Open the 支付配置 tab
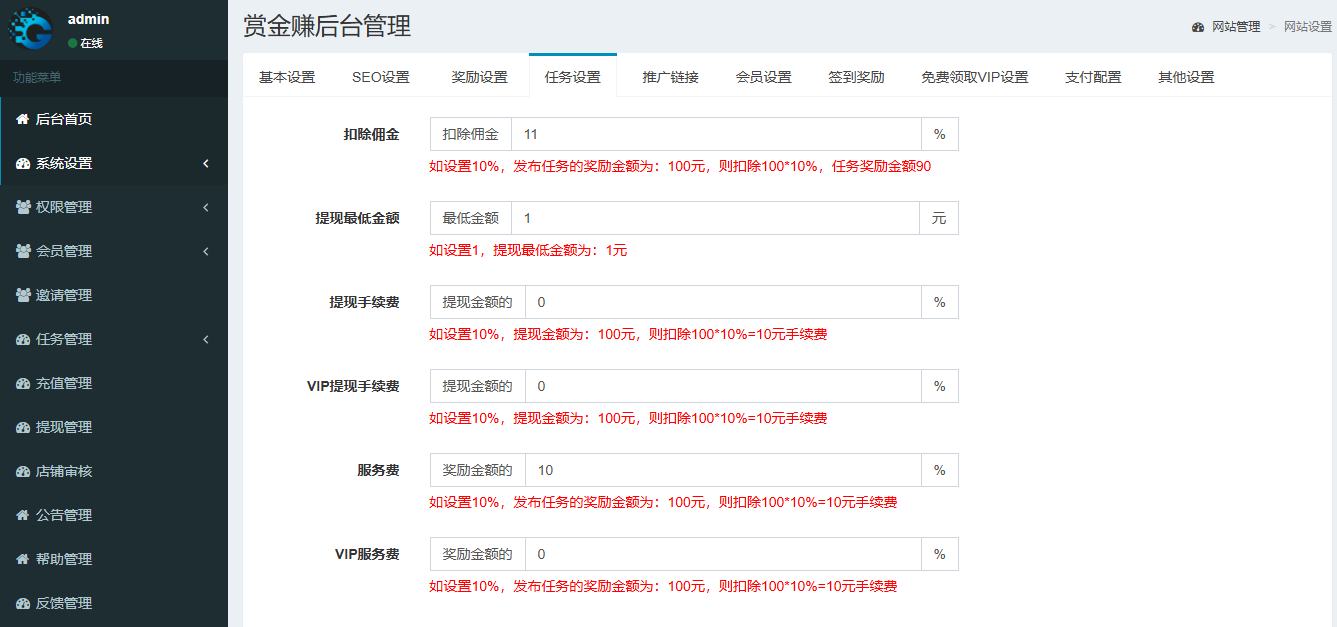 click(1093, 75)
